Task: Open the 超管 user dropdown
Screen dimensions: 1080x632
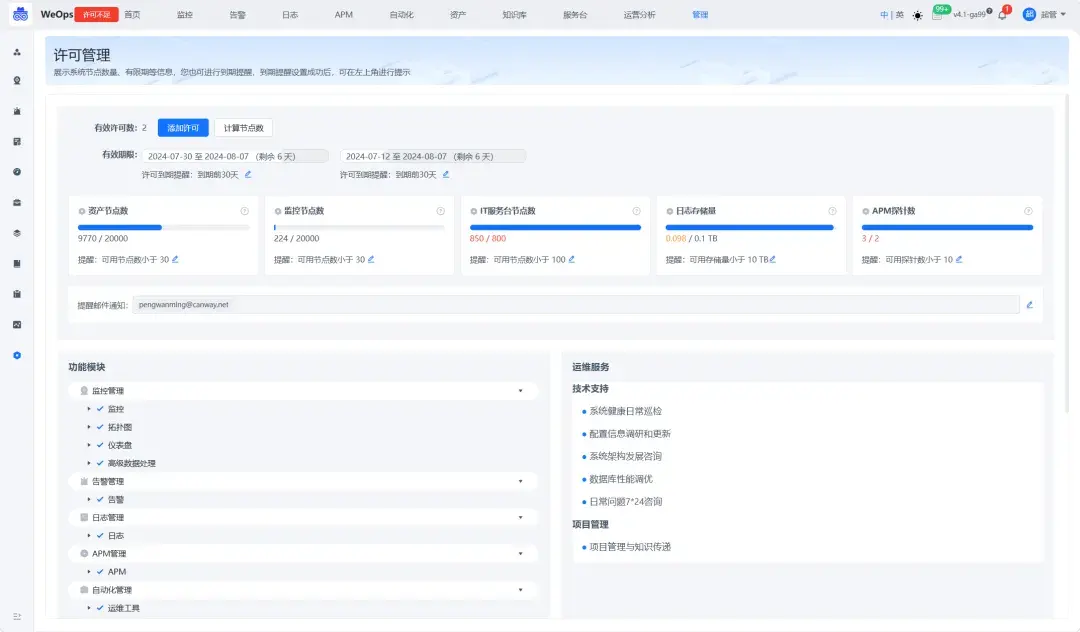Action: pos(1053,14)
